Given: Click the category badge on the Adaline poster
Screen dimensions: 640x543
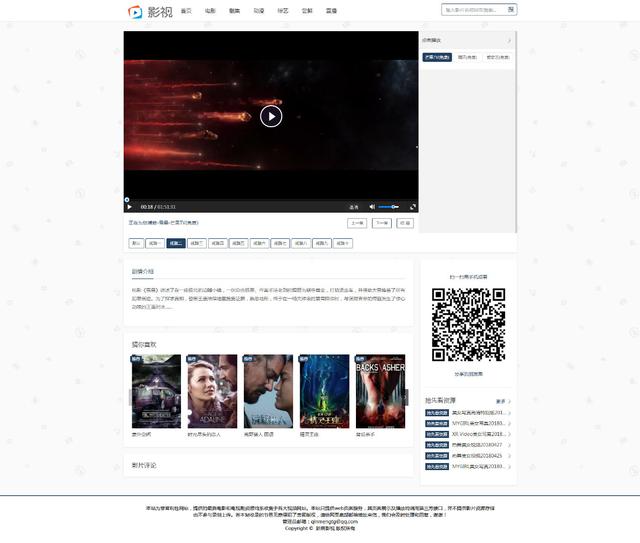Looking at the screenshot, I should click(192, 359).
